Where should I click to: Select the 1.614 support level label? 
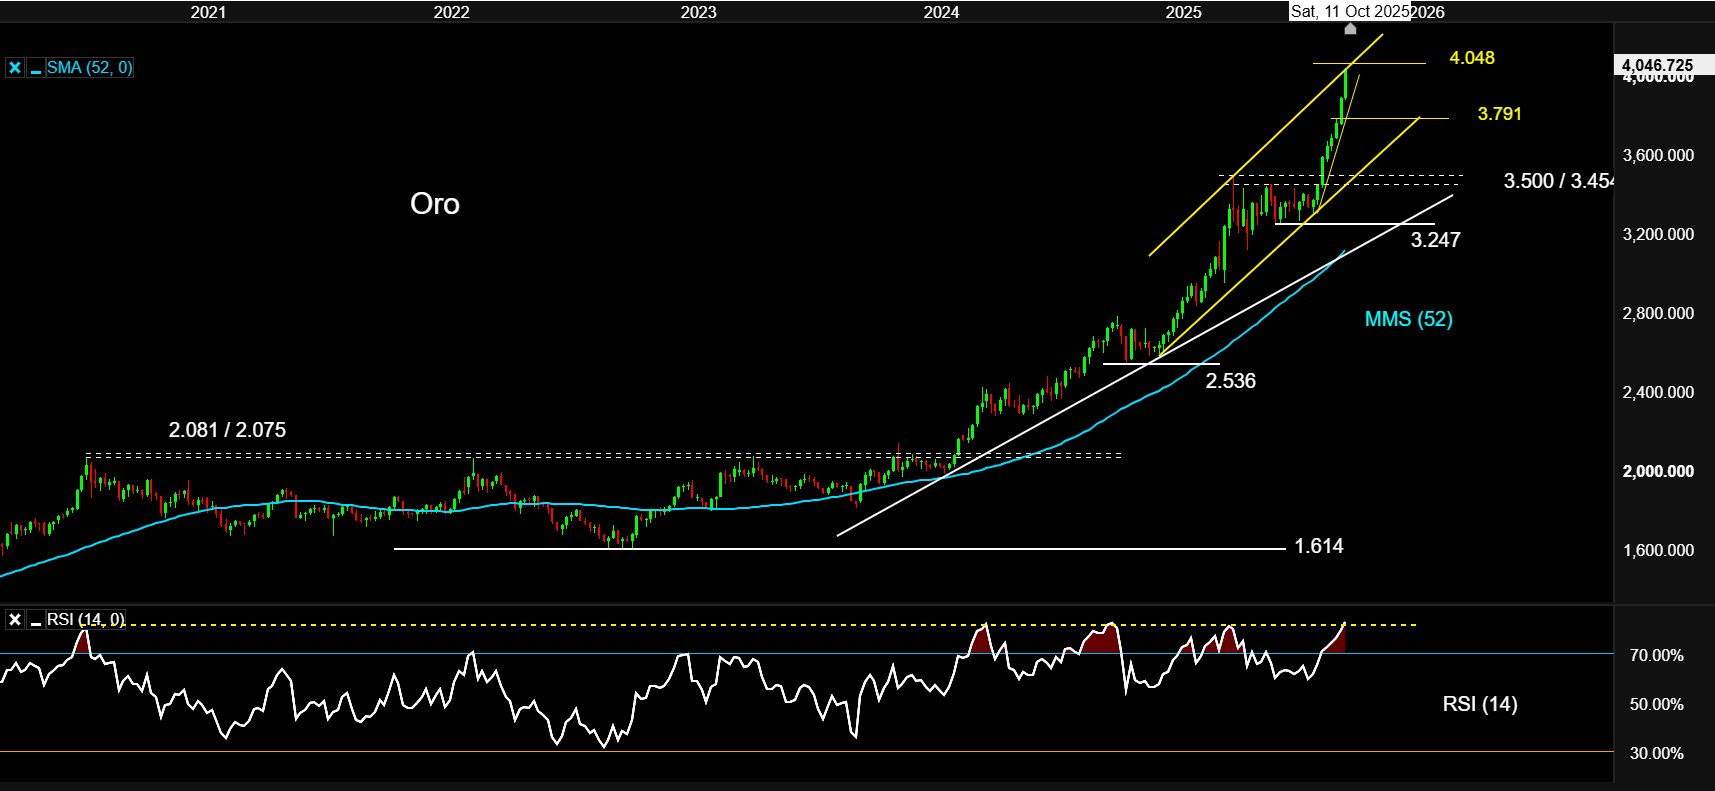coord(1319,546)
